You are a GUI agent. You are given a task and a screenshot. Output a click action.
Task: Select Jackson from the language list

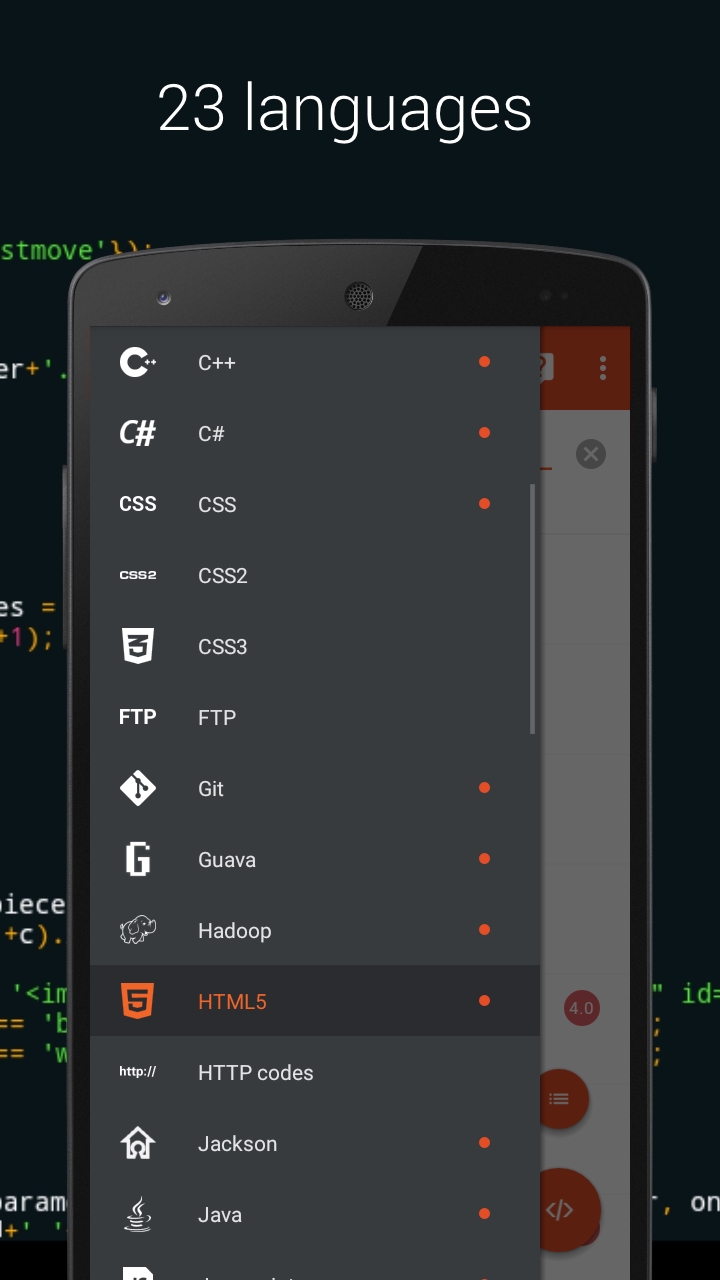[315, 1143]
